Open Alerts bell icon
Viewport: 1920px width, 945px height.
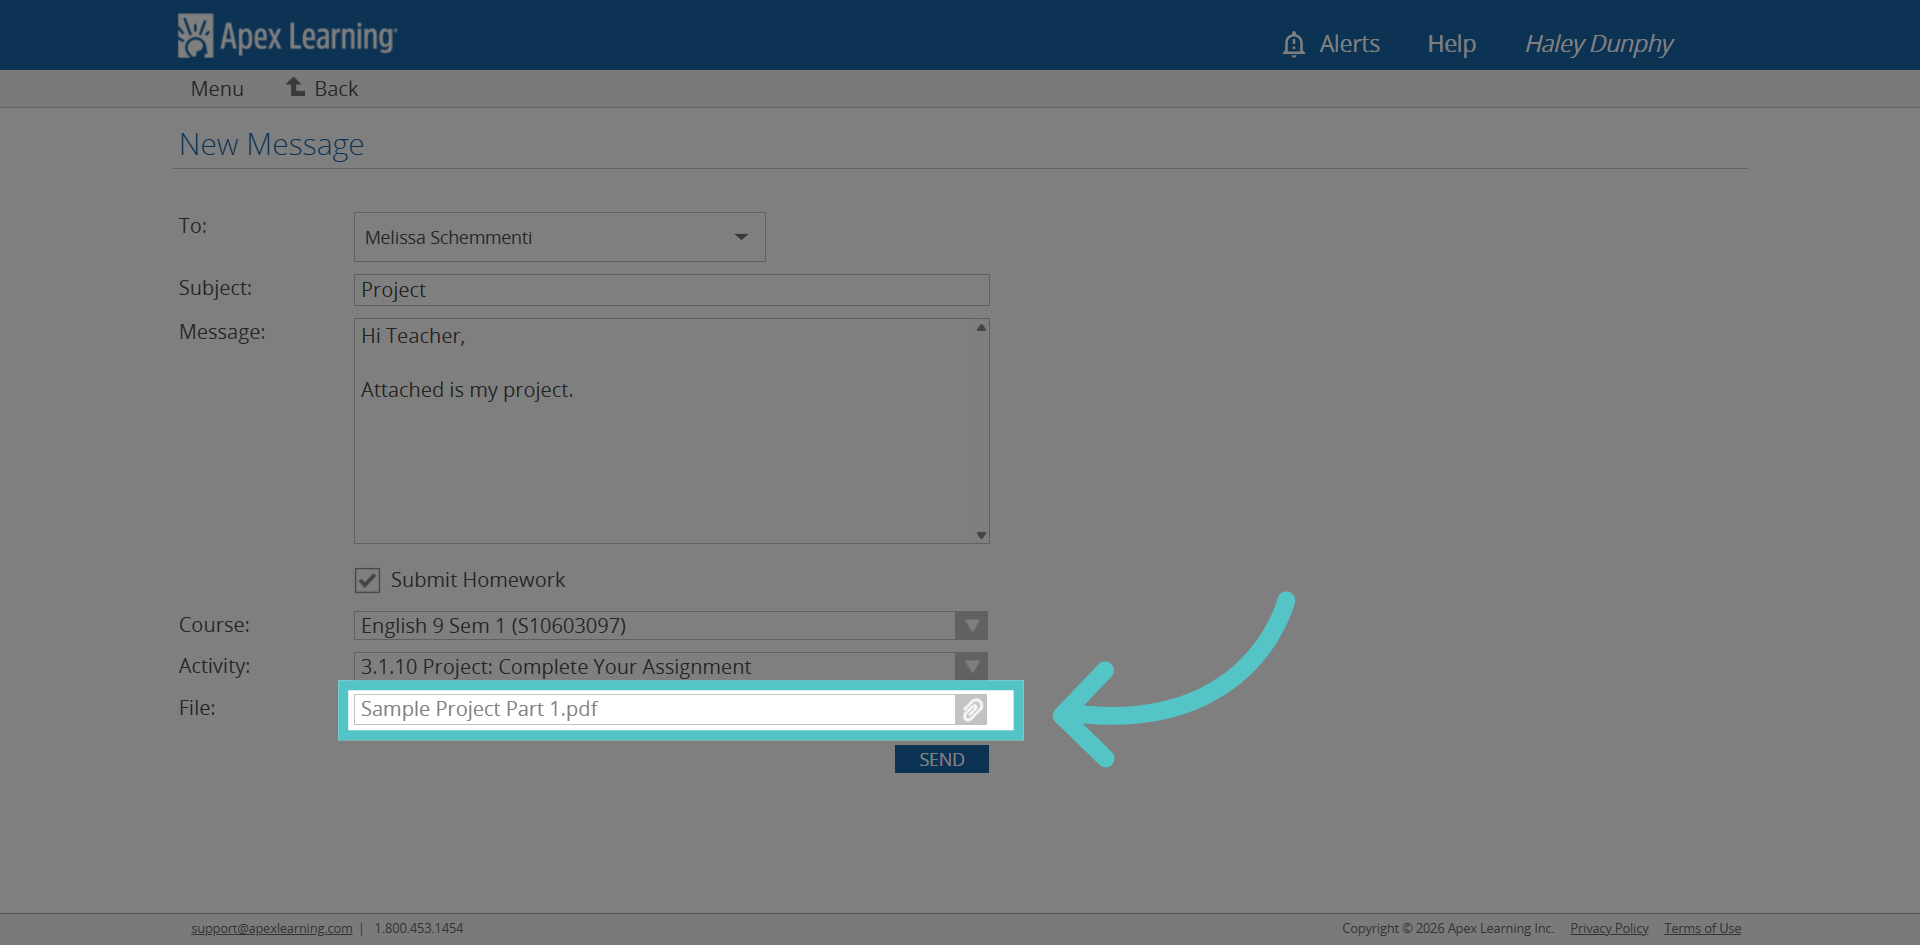1293,44
